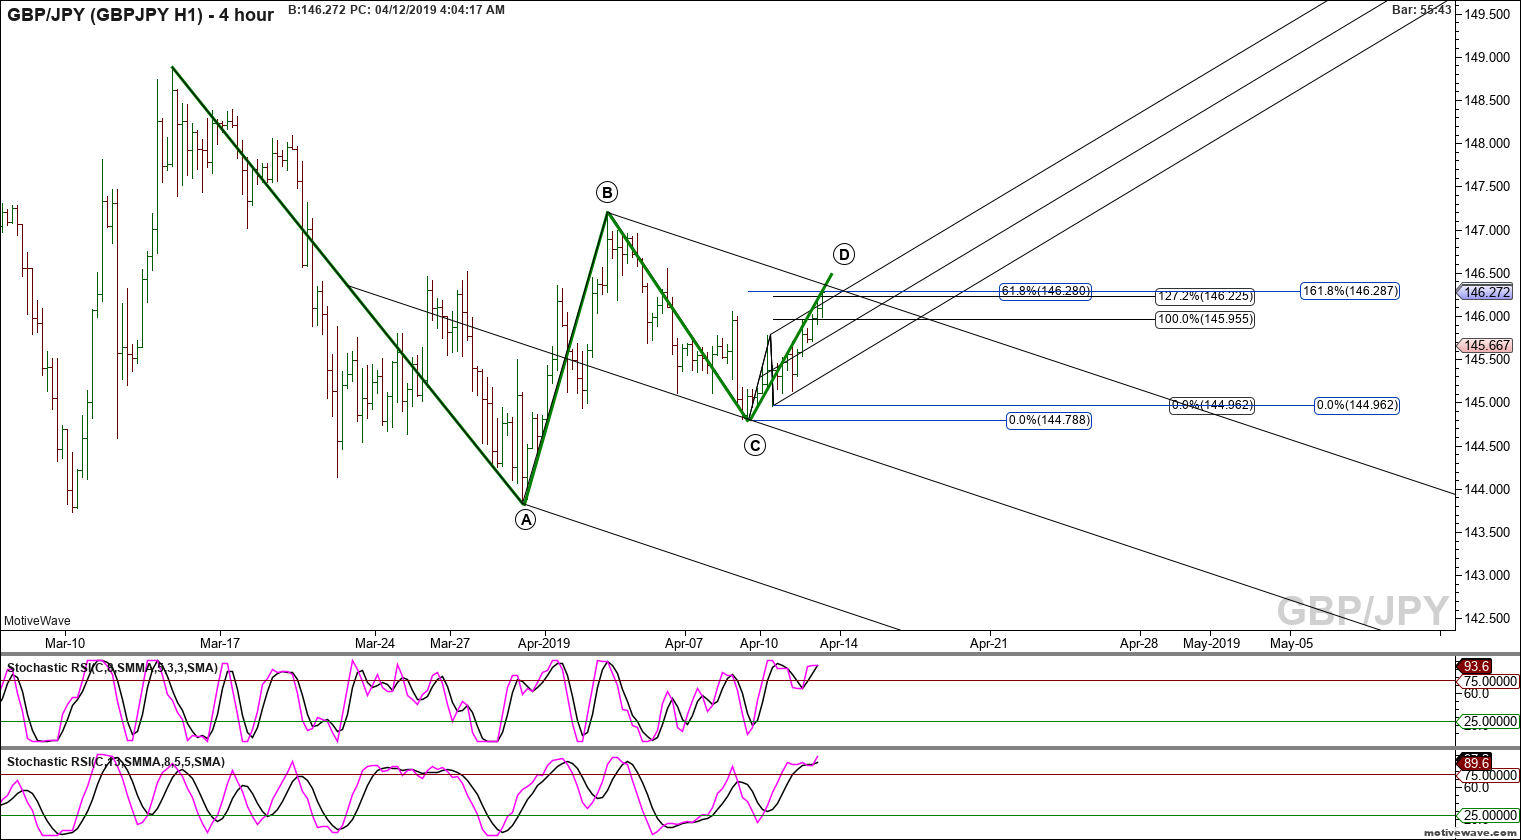
Task: Click the B:146.272 PC quote timestamp
Action: 396,10
